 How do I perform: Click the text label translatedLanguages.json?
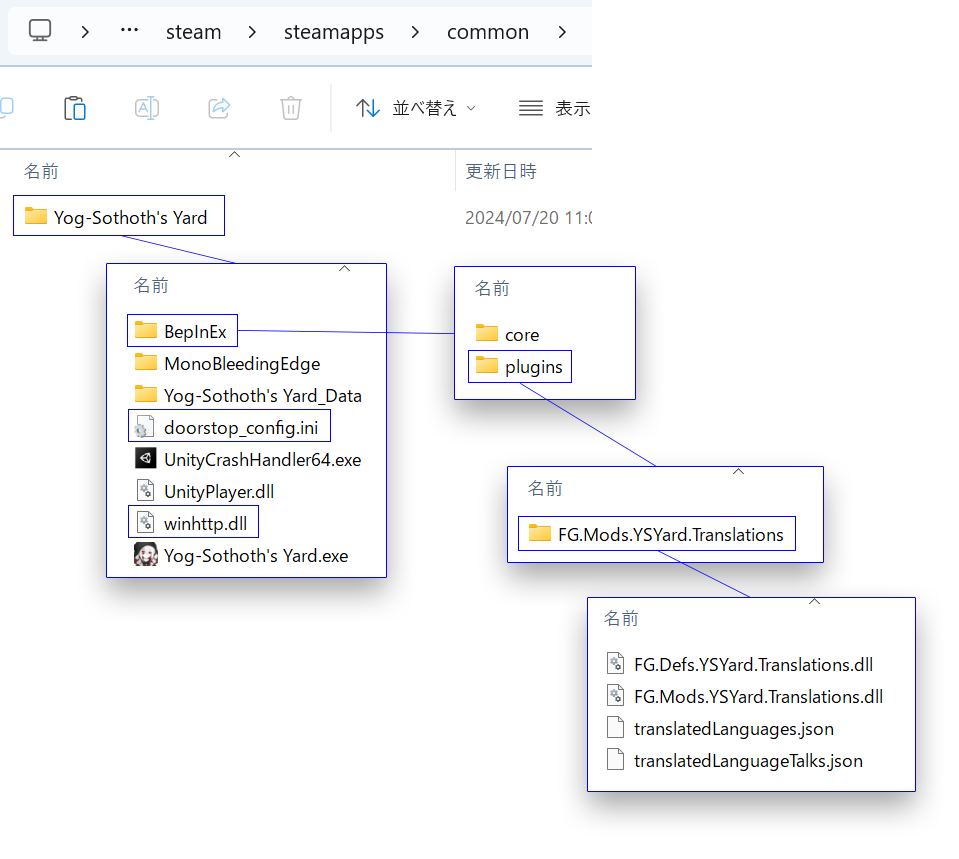pyautogui.click(x=734, y=729)
